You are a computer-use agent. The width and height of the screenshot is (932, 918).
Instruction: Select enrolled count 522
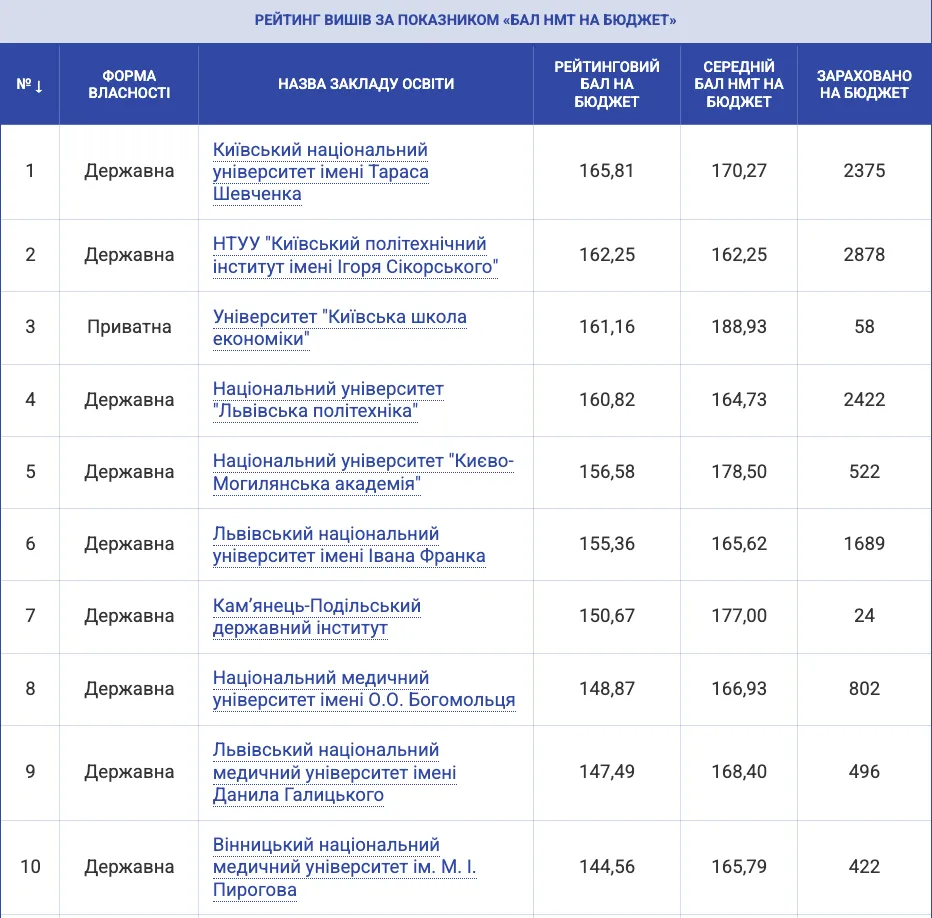pyautogui.click(x=864, y=472)
